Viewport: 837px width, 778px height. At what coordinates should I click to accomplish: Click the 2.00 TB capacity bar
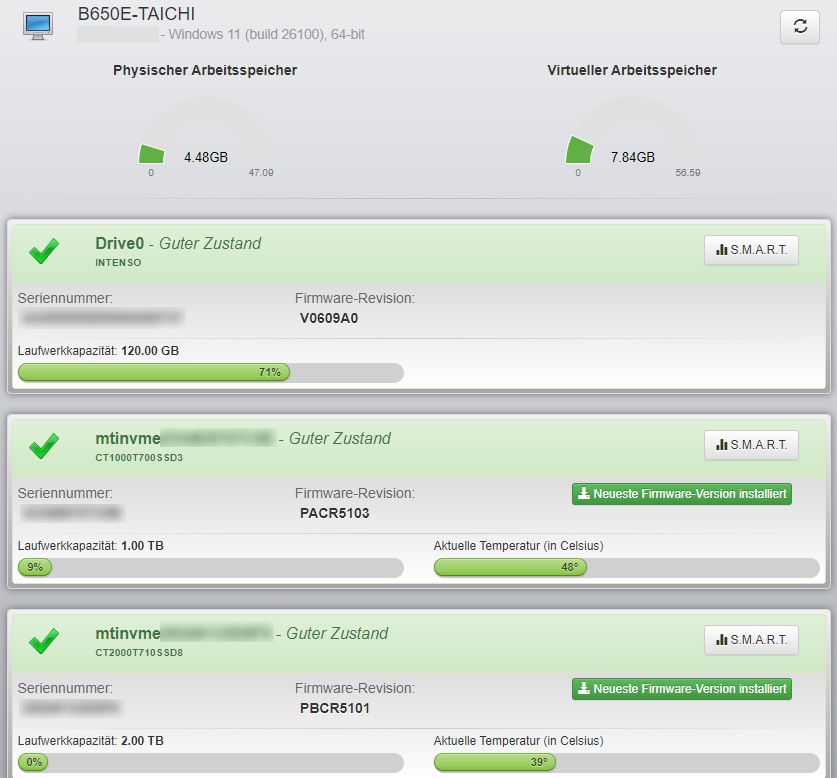click(x=210, y=763)
